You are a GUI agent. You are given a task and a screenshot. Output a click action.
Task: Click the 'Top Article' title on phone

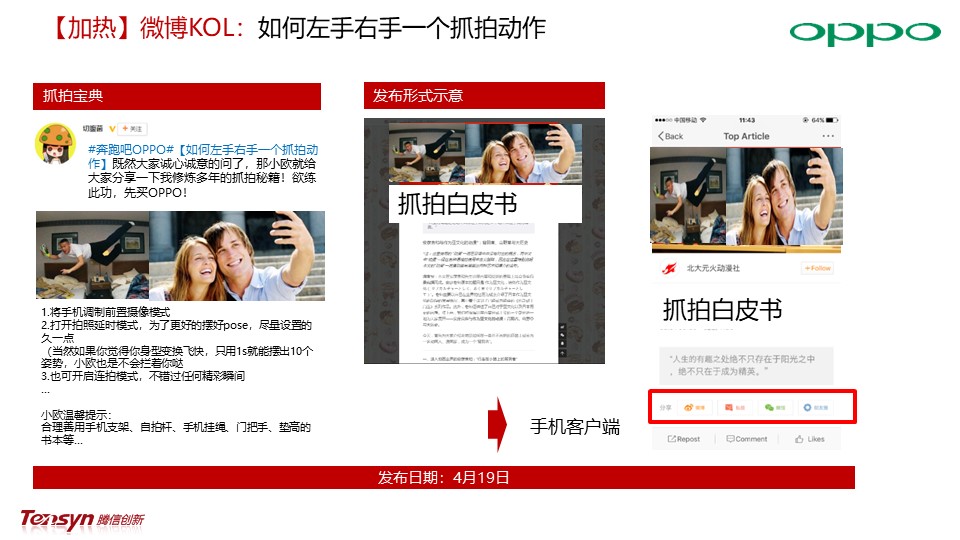pyautogui.click(x=746, y=136)
